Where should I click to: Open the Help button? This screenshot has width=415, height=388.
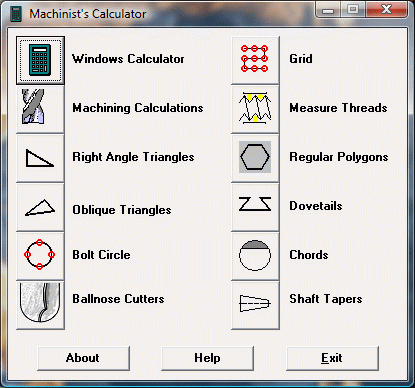[x=207, y=358]
